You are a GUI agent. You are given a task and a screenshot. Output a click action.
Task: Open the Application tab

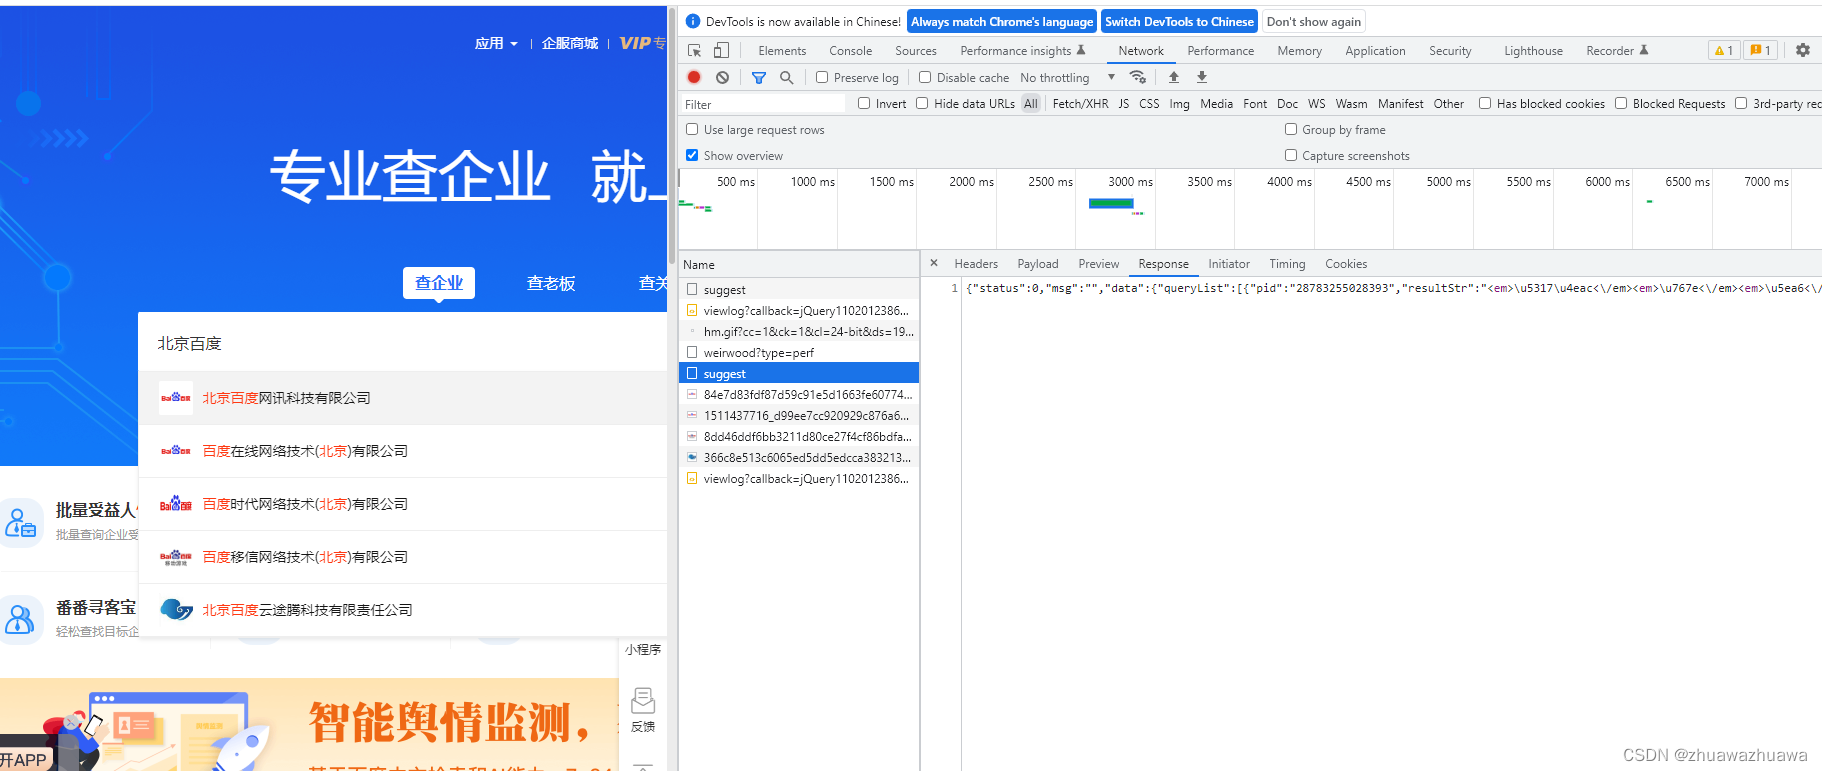pos(1375,50)
